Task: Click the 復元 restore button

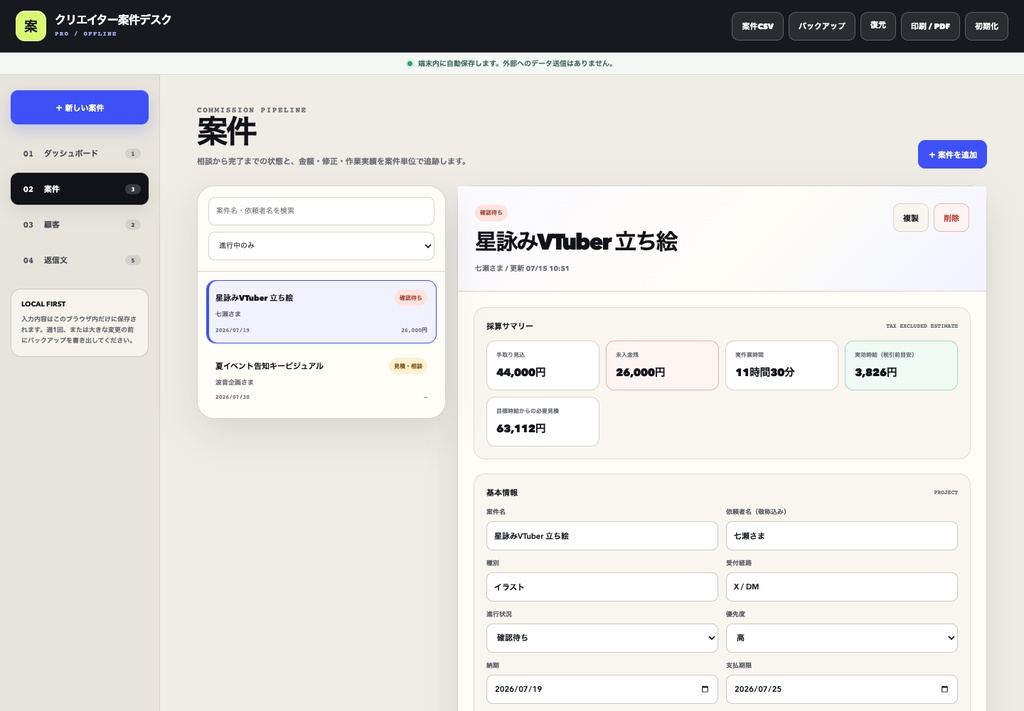Action: 878,26
